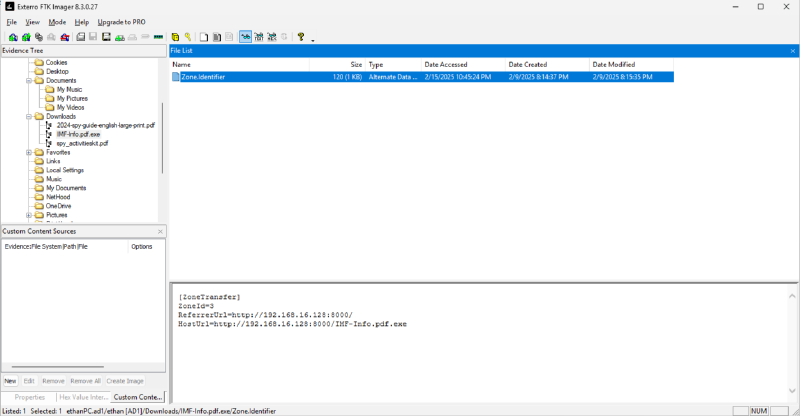Click Remove All Evidence Items toolbar icon
The width and height of the screenshot is (800, 416).
pyautogui.click(x=65, y=37)
